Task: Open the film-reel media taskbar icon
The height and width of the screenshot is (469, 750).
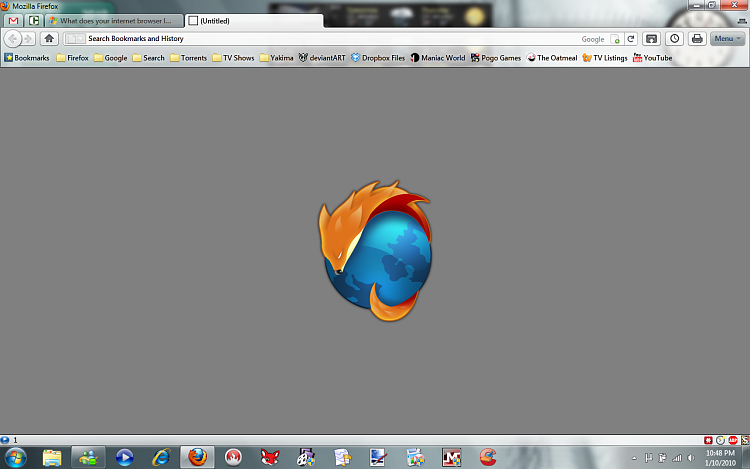Action: click(306, 458)
